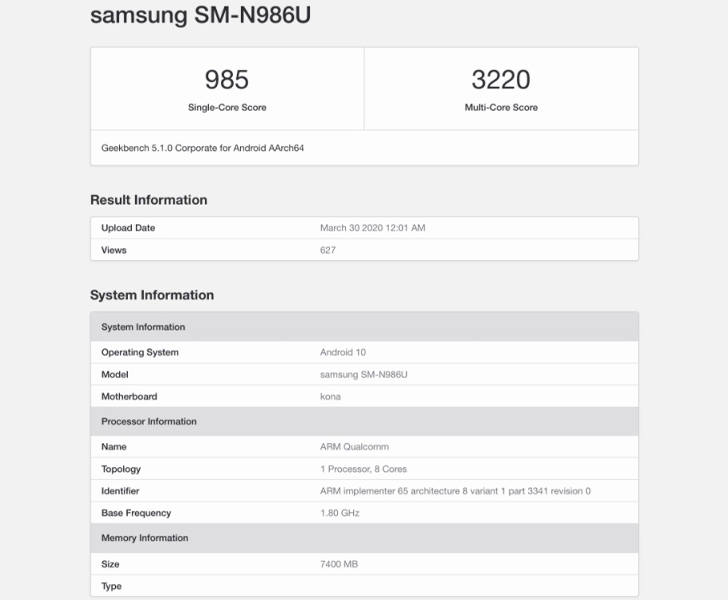728x600 pixels.
Task: Select the 1.80 GHz value
Action: click(339, 513)
